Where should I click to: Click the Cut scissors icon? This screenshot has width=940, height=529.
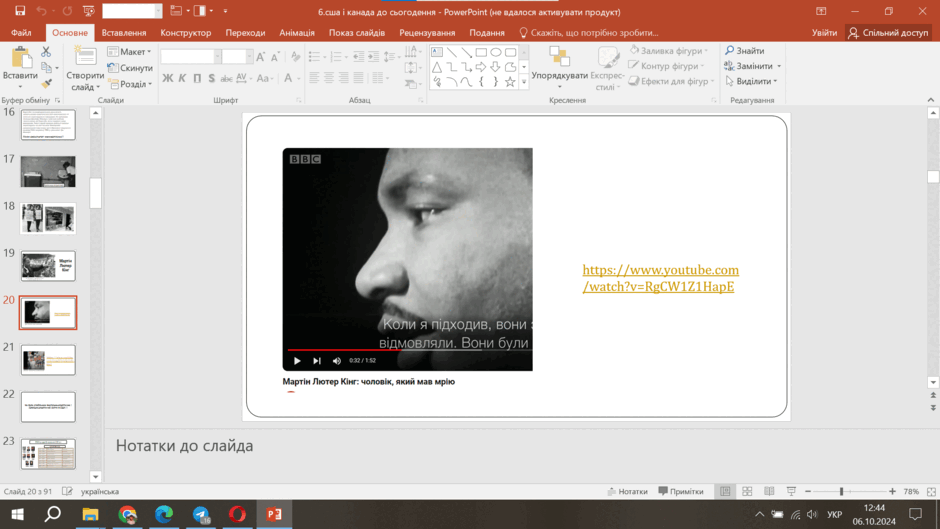[x=46, y=53]
